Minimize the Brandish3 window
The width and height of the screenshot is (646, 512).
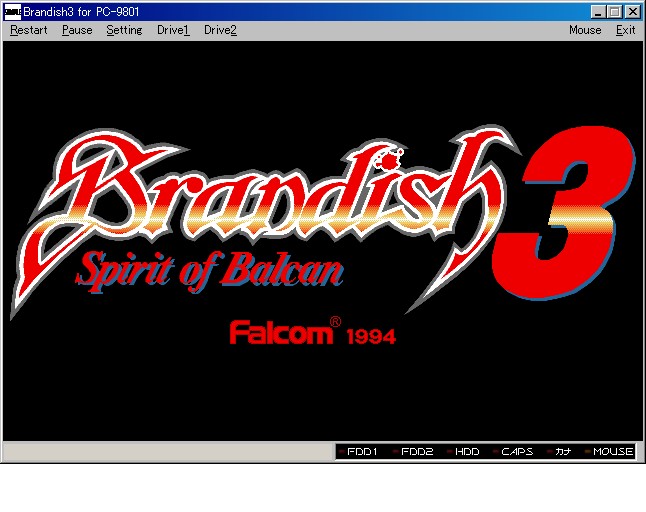pos(598,12)
